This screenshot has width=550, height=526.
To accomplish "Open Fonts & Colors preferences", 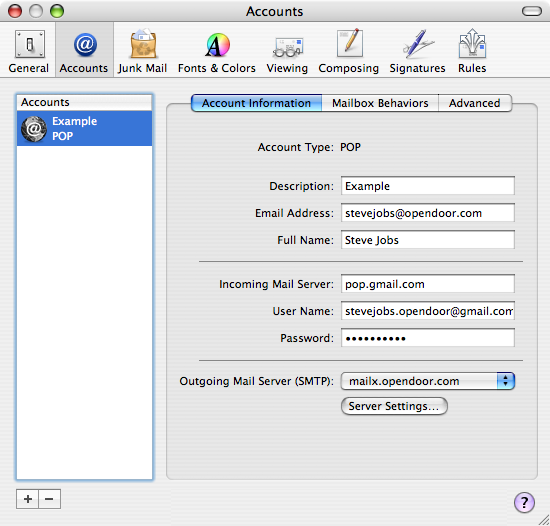I will pyautogui.click(x=217, y=52).
